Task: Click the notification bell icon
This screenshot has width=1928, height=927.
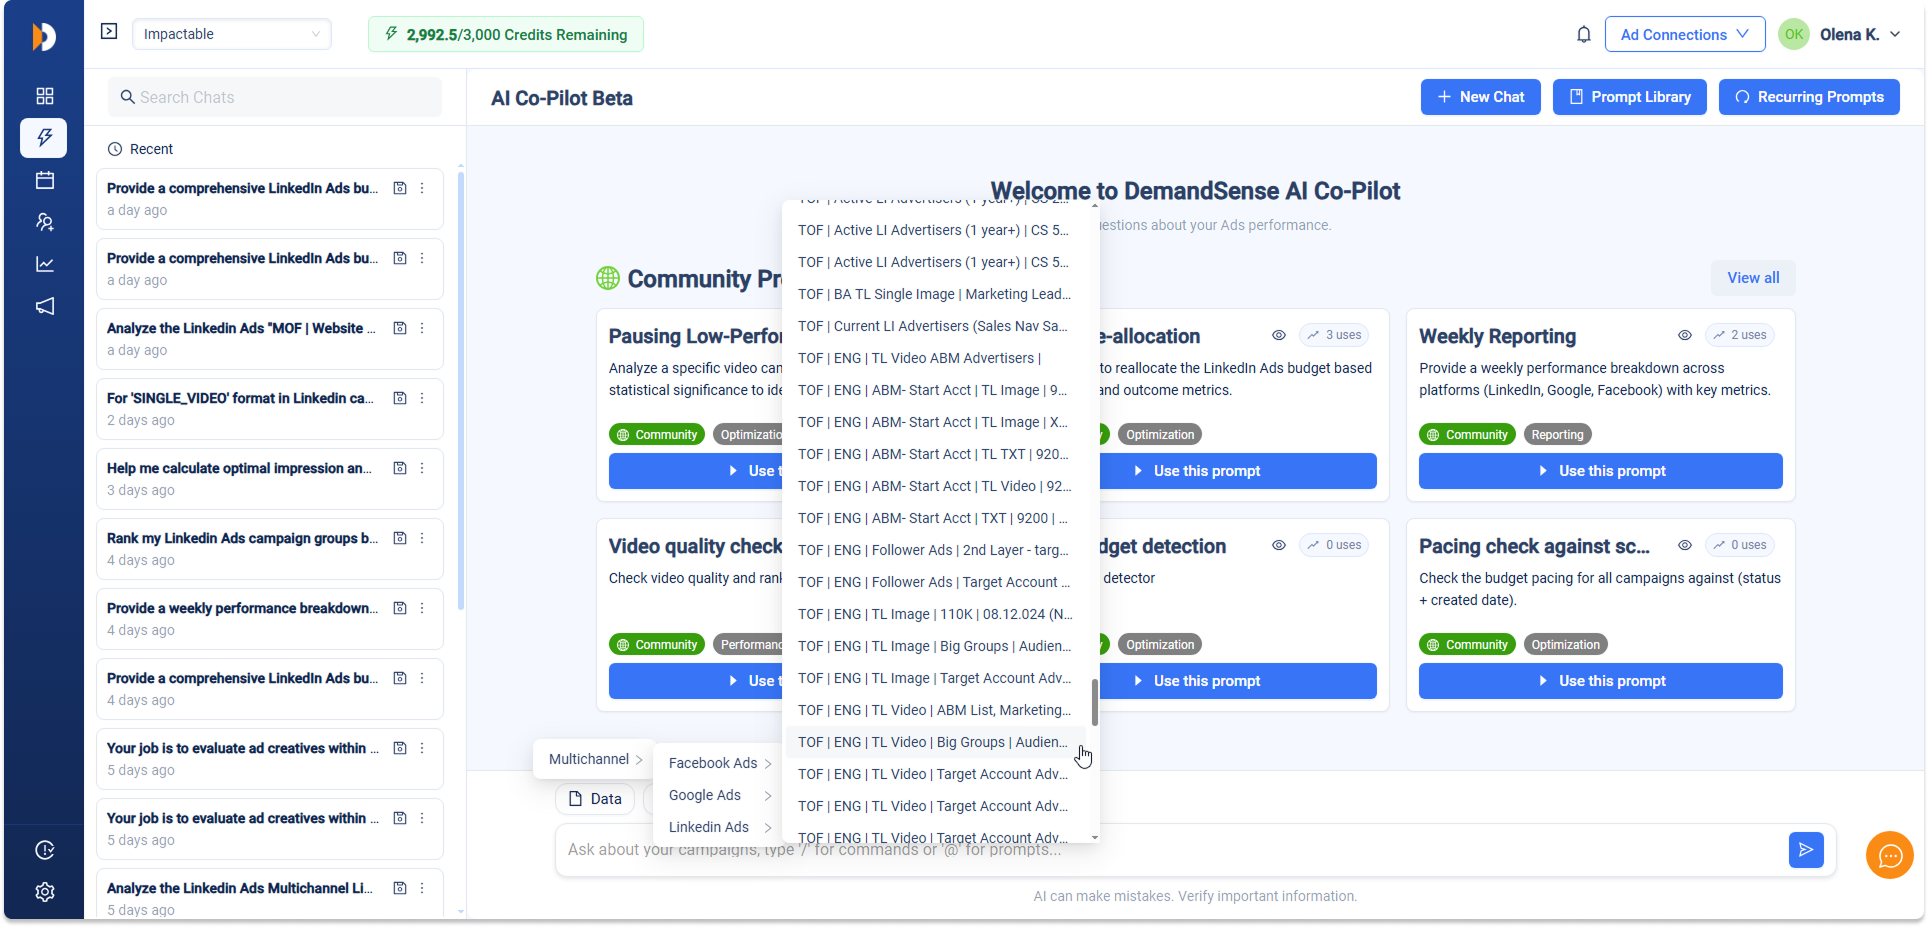Action: coord(1583,35)
